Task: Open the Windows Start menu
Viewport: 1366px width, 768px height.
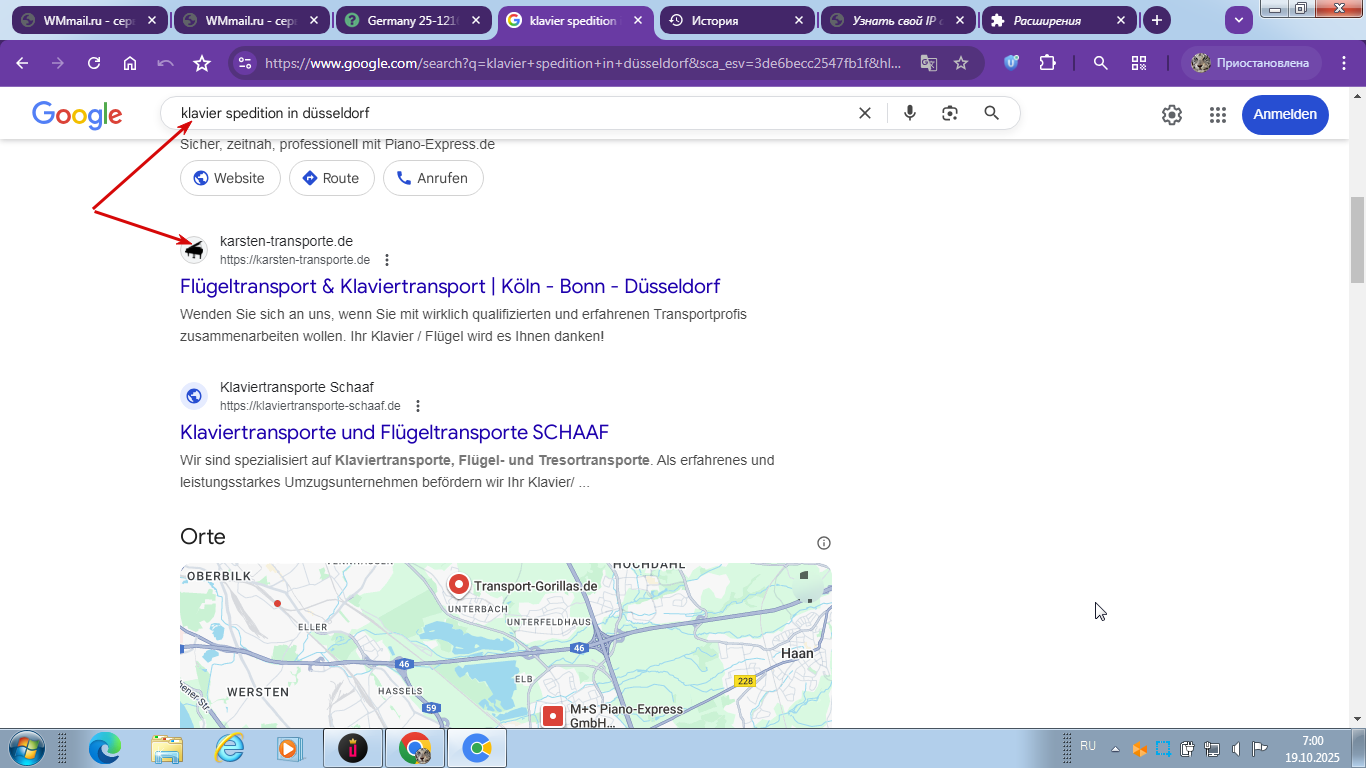Action: pyautogui.click(x=25, y=748)
